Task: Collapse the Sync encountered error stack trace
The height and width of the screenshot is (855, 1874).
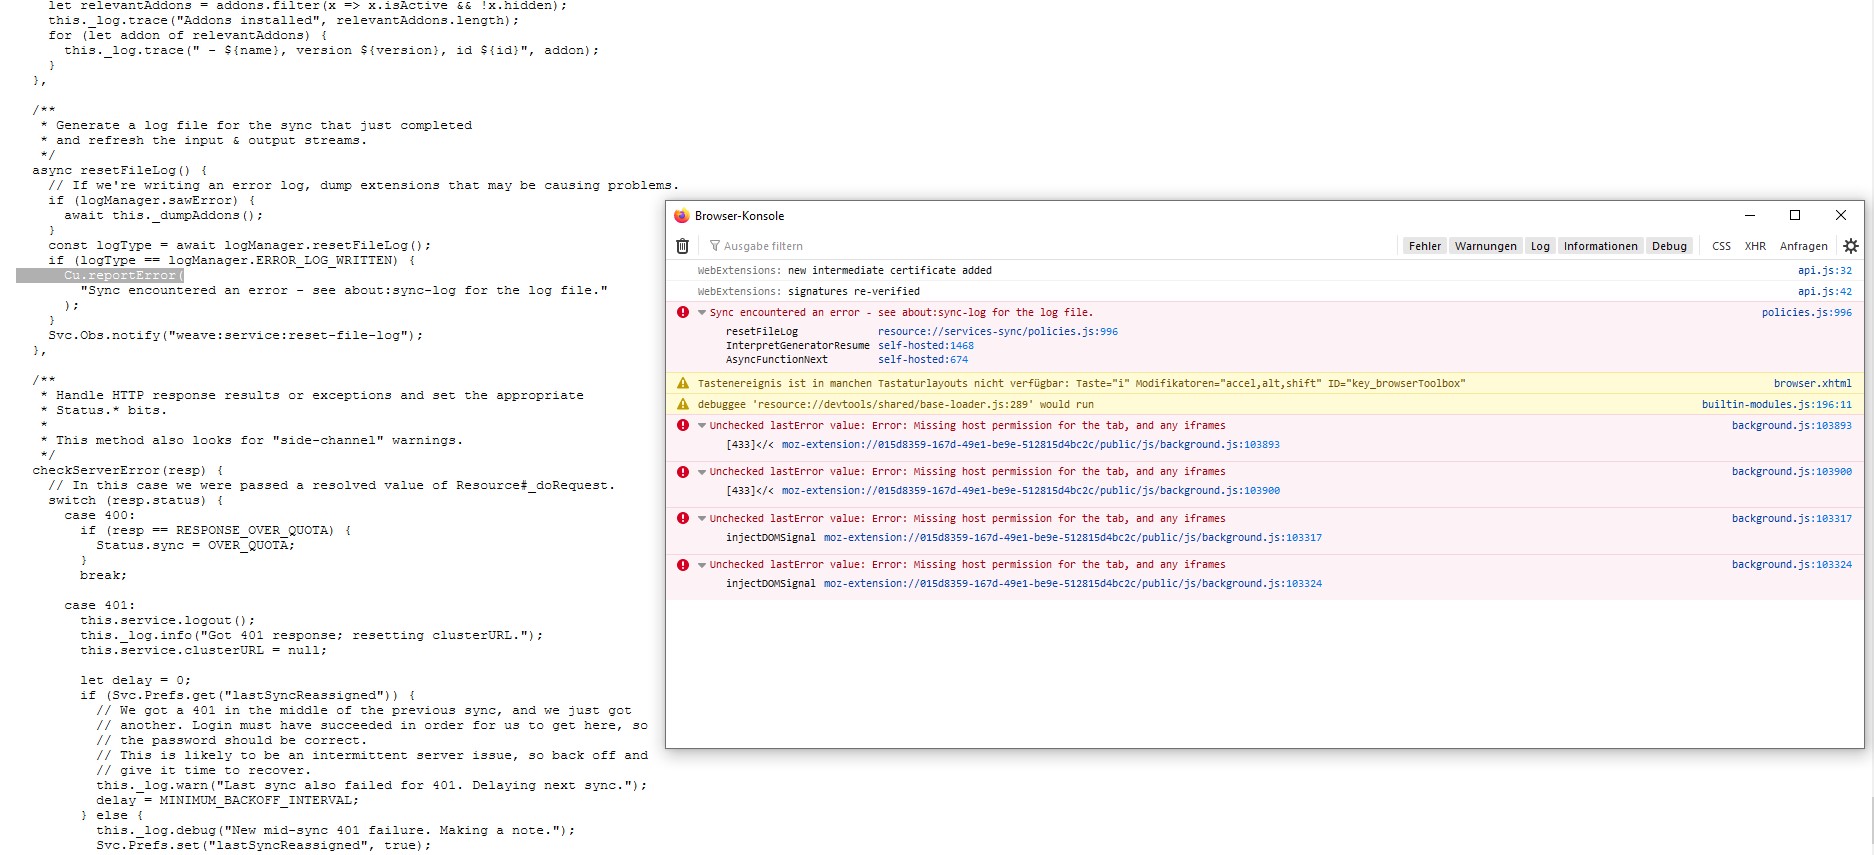Action: [x=702, y=313]
